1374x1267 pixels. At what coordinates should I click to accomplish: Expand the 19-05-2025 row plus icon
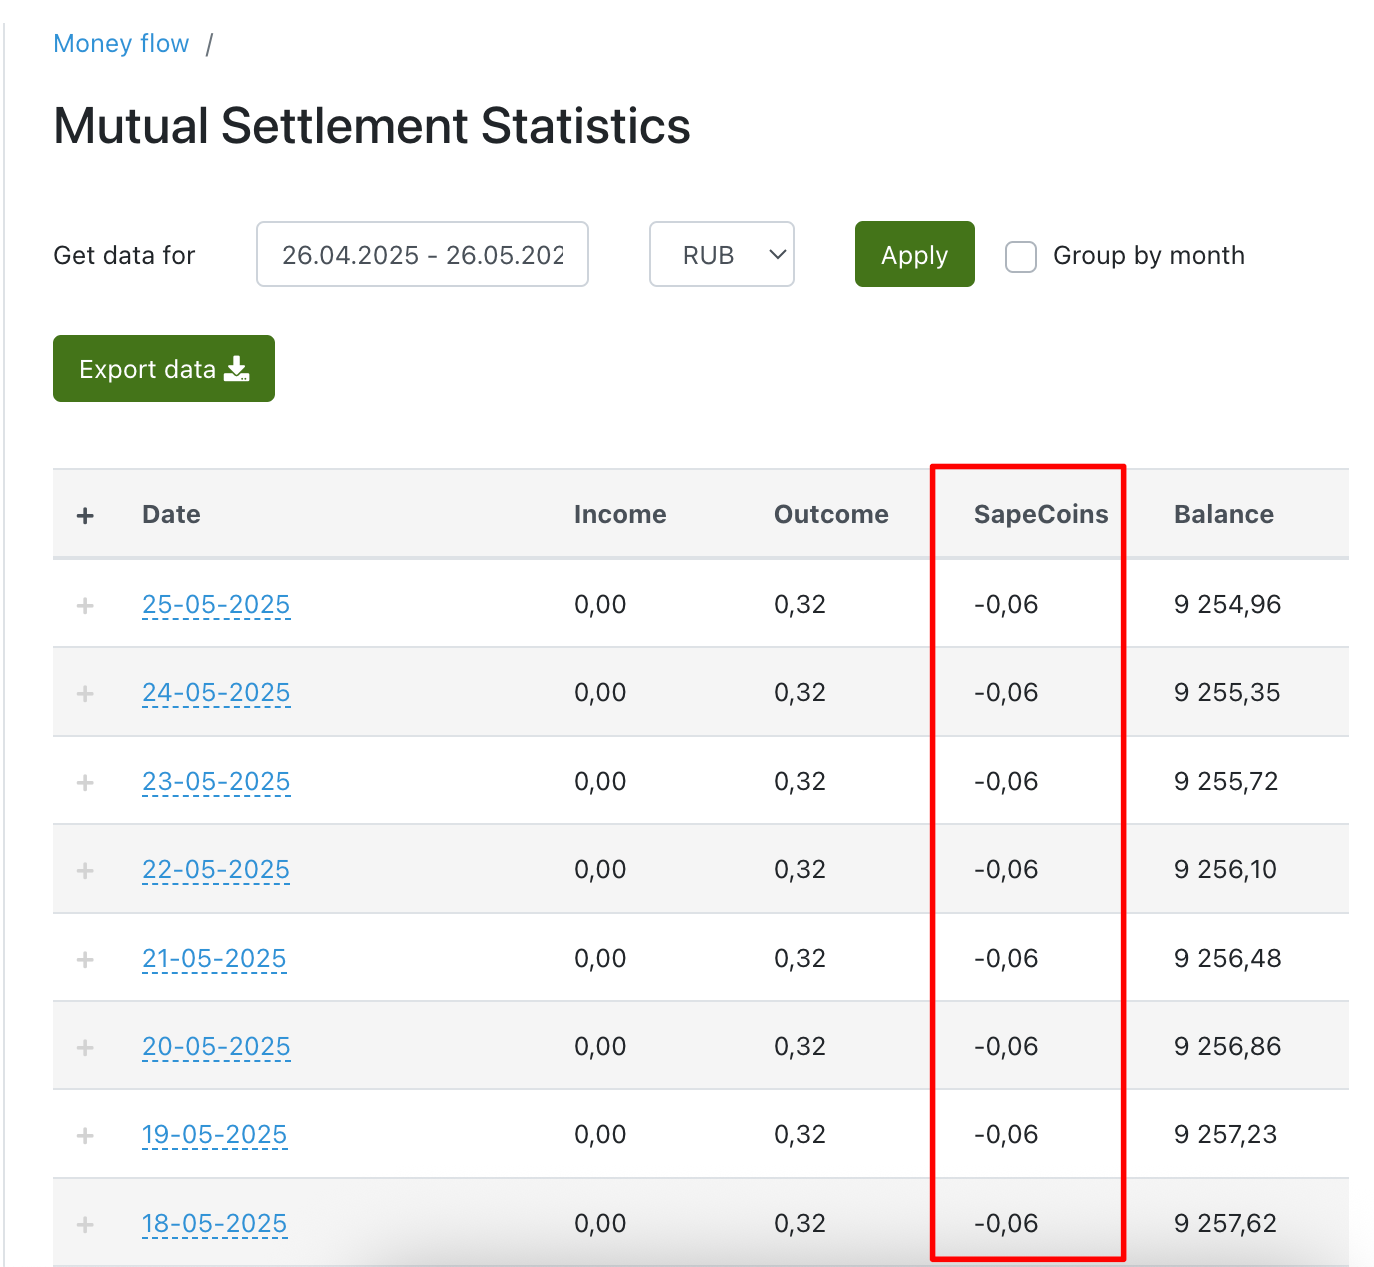[x=85, y=1135]
